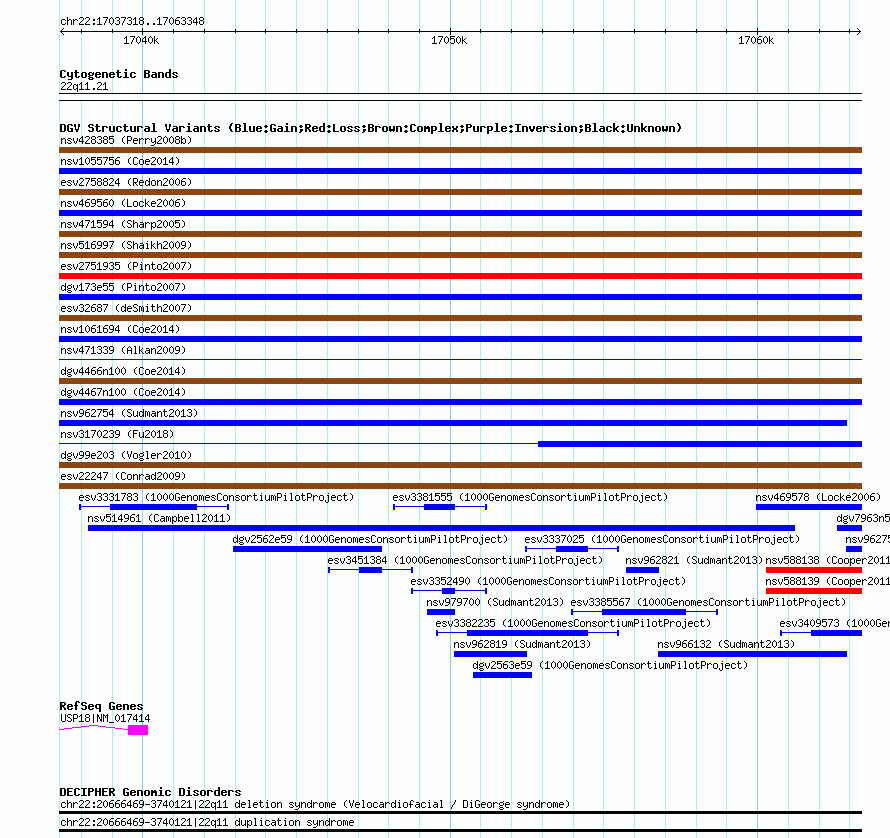Click esv3385567 1000Genomes variant label

[x=708, y=602]
